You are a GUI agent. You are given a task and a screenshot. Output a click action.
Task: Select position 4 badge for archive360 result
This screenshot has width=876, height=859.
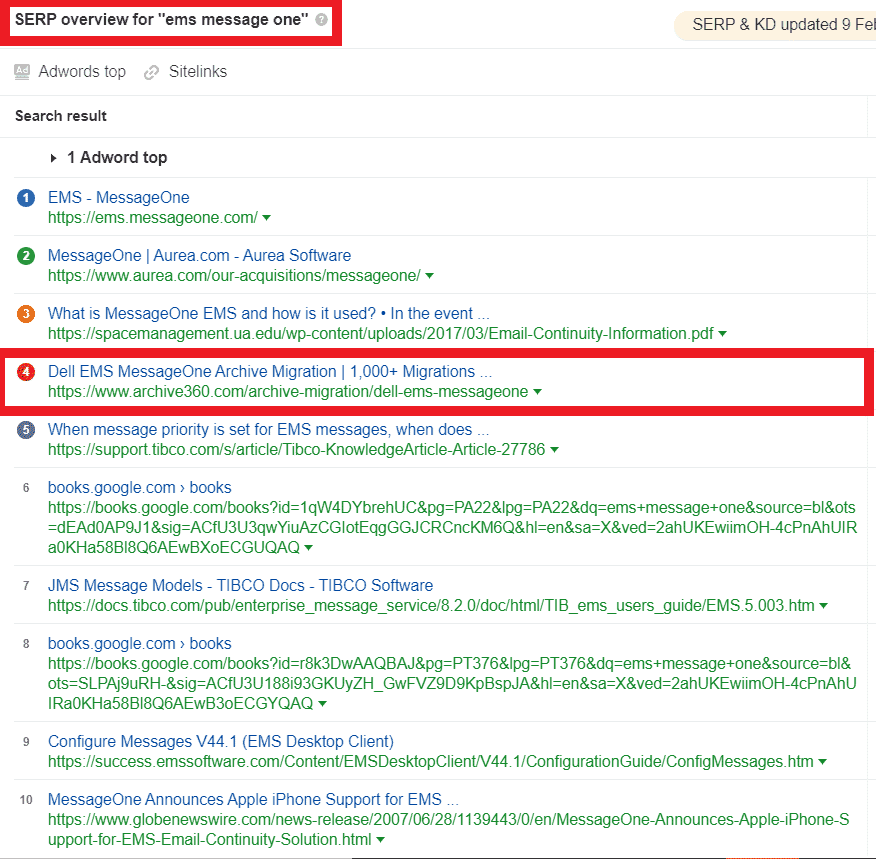(x=26, y=372)
